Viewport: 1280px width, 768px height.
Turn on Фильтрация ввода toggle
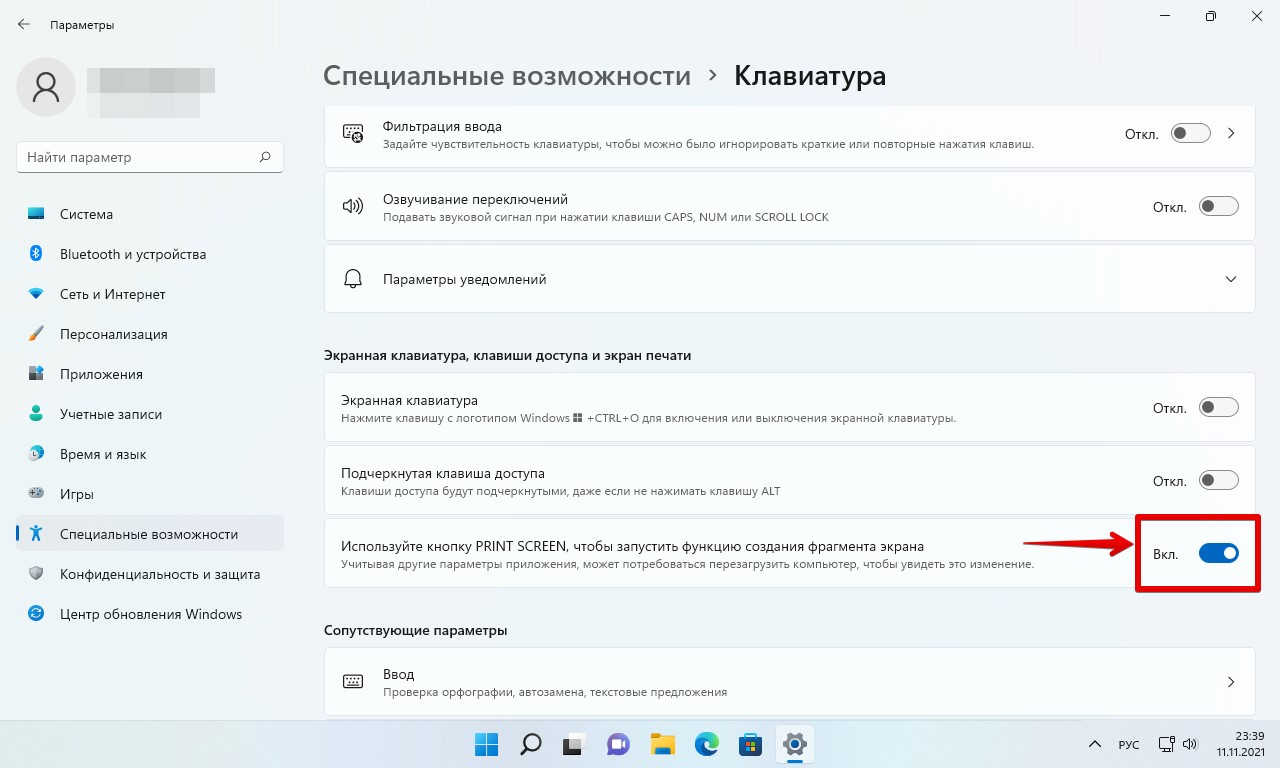1191,134
